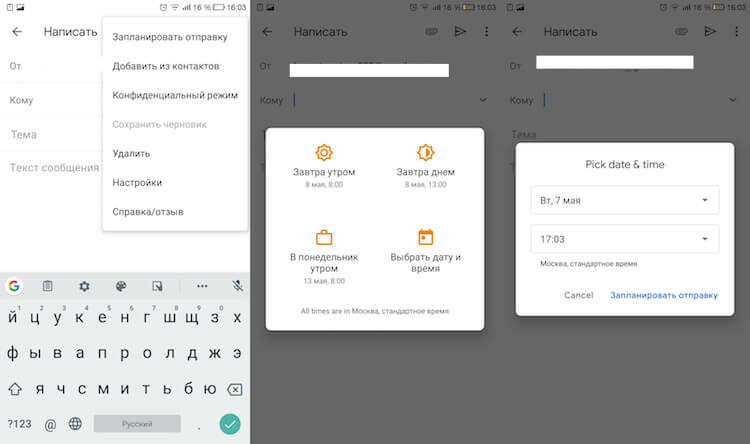Switch to ?123 symbols keyboard
Viewport: 750px width, 444px height.
[x=19, y=423]
